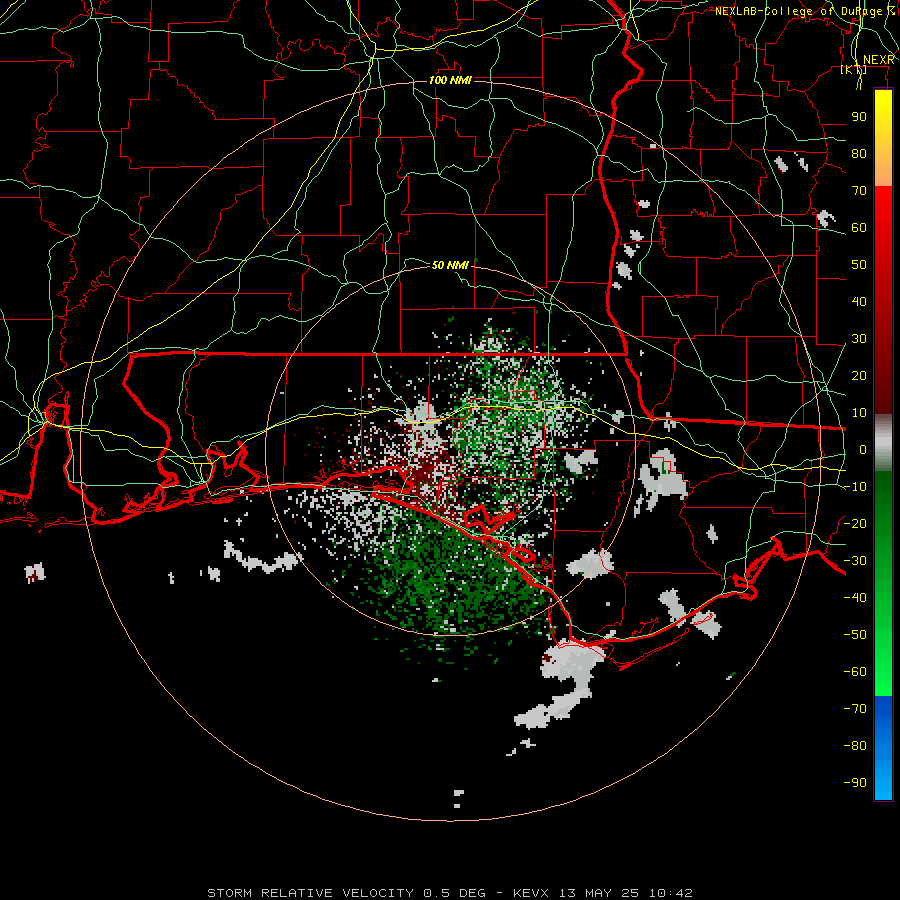This screenshot has width=900, height=900.
Task: Click the positive 90 scale label
Action: tap(859, 117)
